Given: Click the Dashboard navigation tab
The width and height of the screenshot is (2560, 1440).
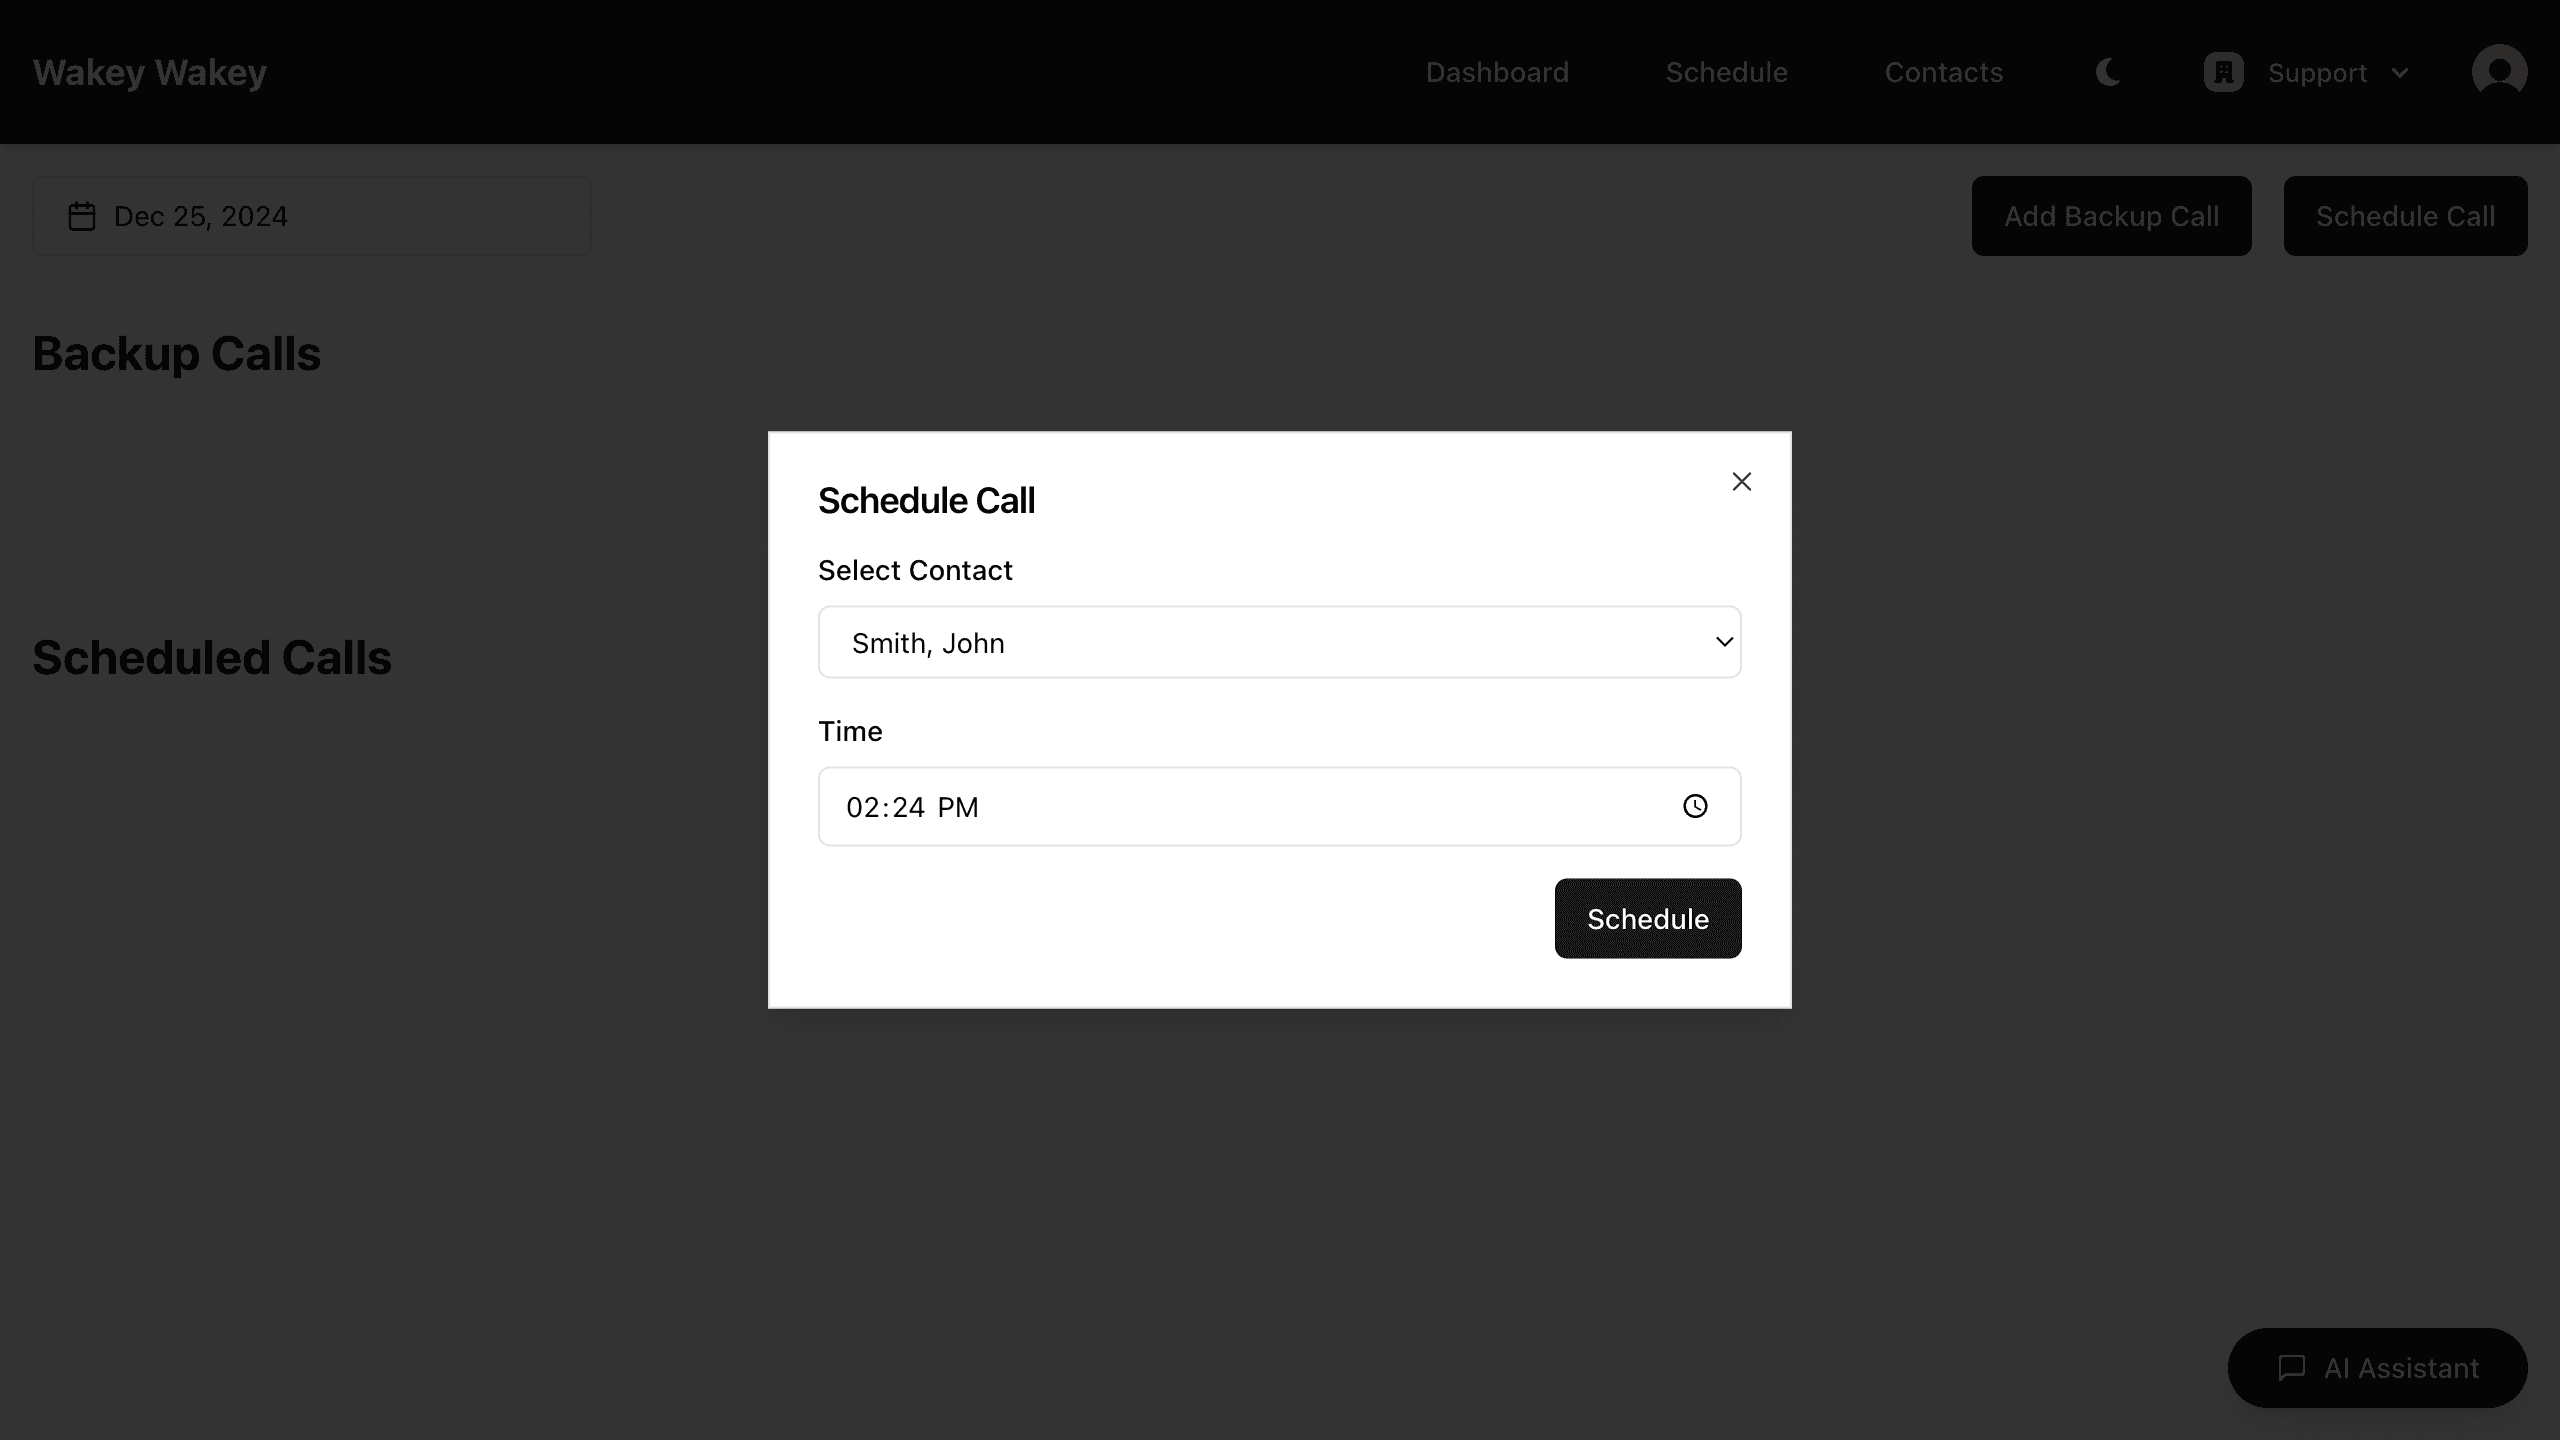Looking at the screenshot, I should (x=1496, y=72).
